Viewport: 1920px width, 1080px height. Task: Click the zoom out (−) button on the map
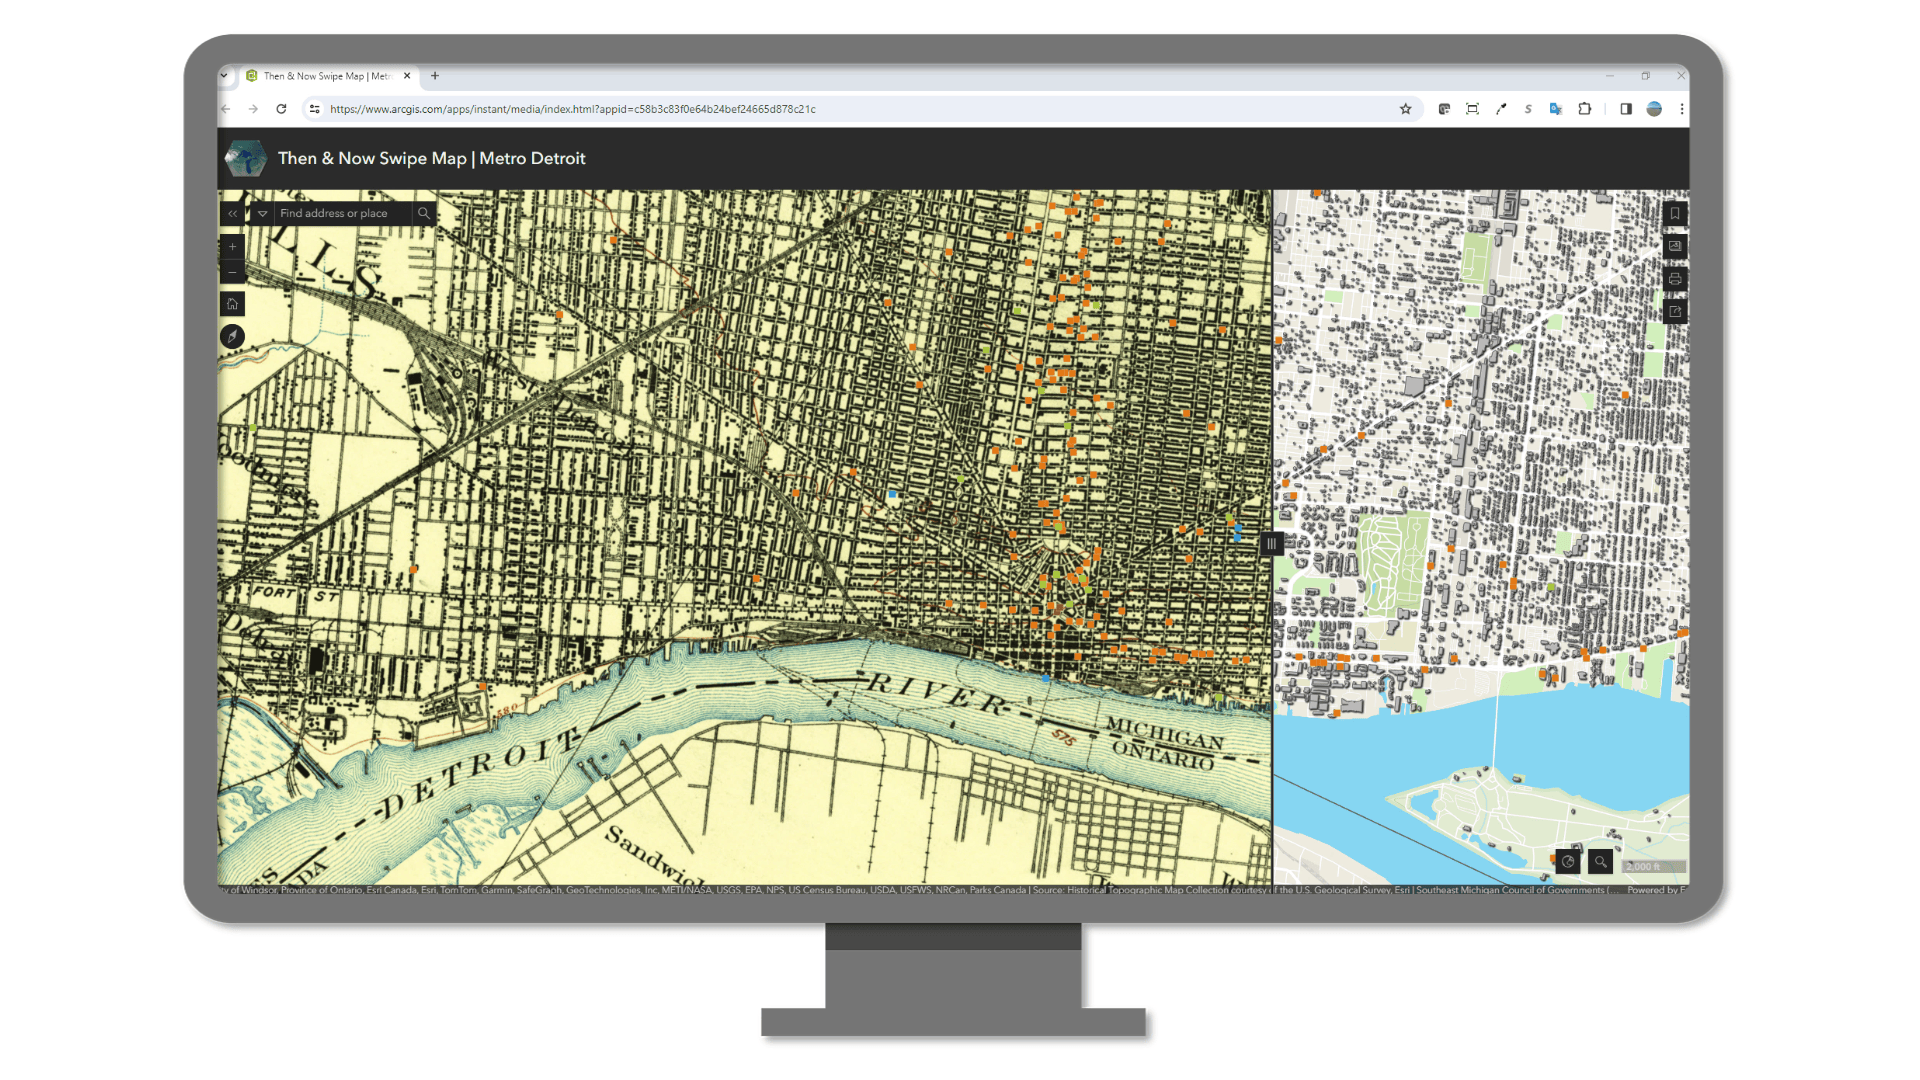point(232,272)
